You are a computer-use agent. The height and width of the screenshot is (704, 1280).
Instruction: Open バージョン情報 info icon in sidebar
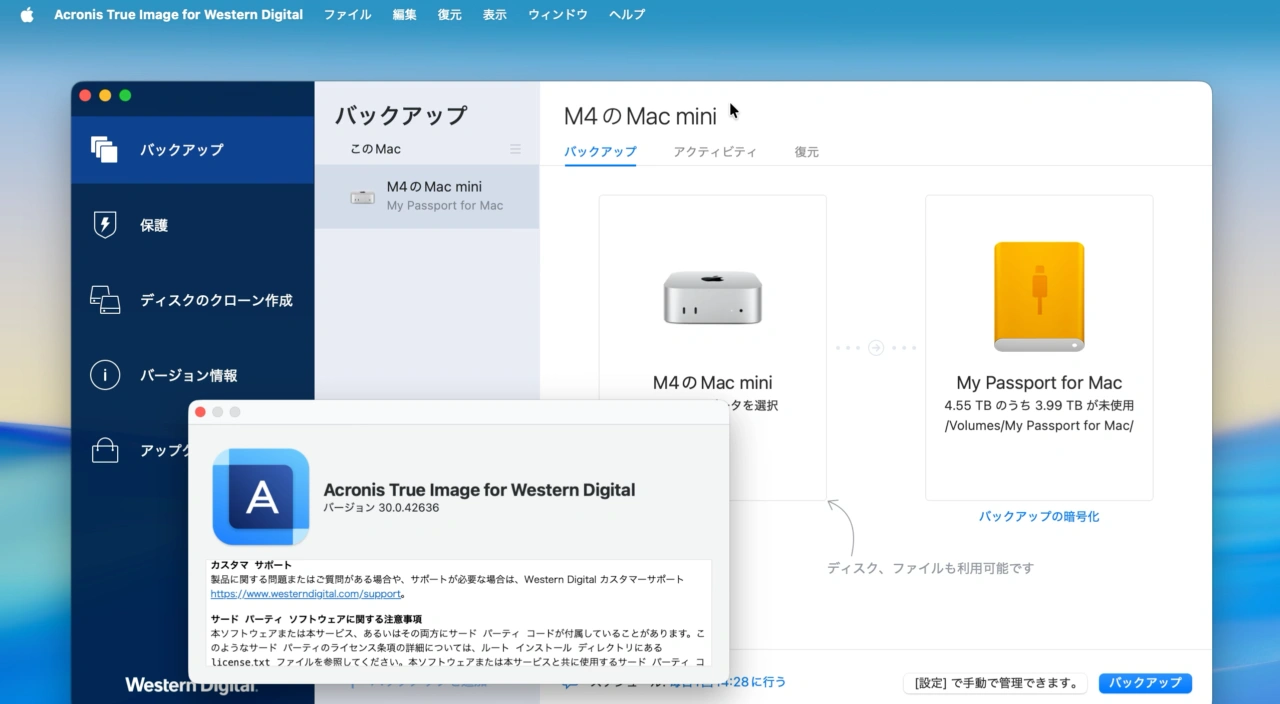point(105,375)
